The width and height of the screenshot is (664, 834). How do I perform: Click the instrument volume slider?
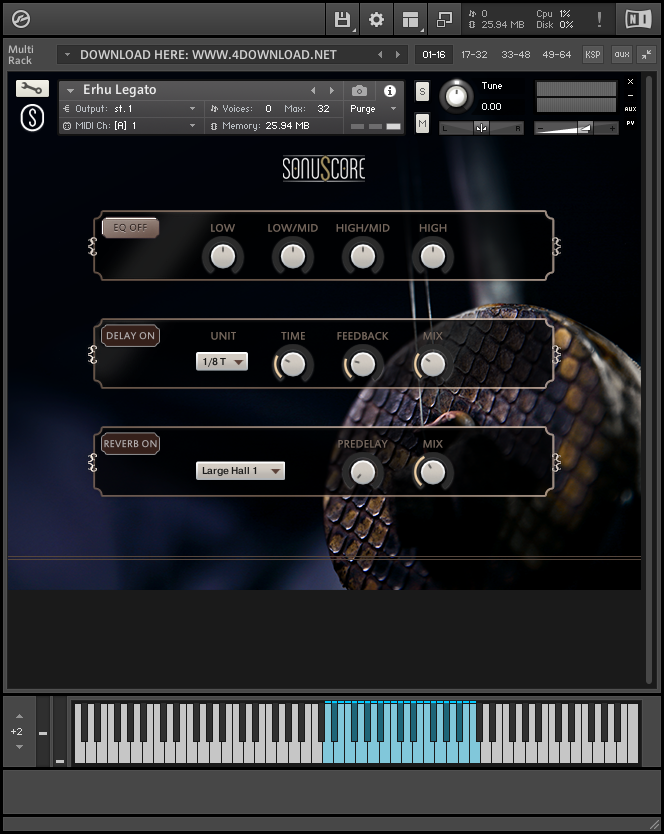point(576,128)
